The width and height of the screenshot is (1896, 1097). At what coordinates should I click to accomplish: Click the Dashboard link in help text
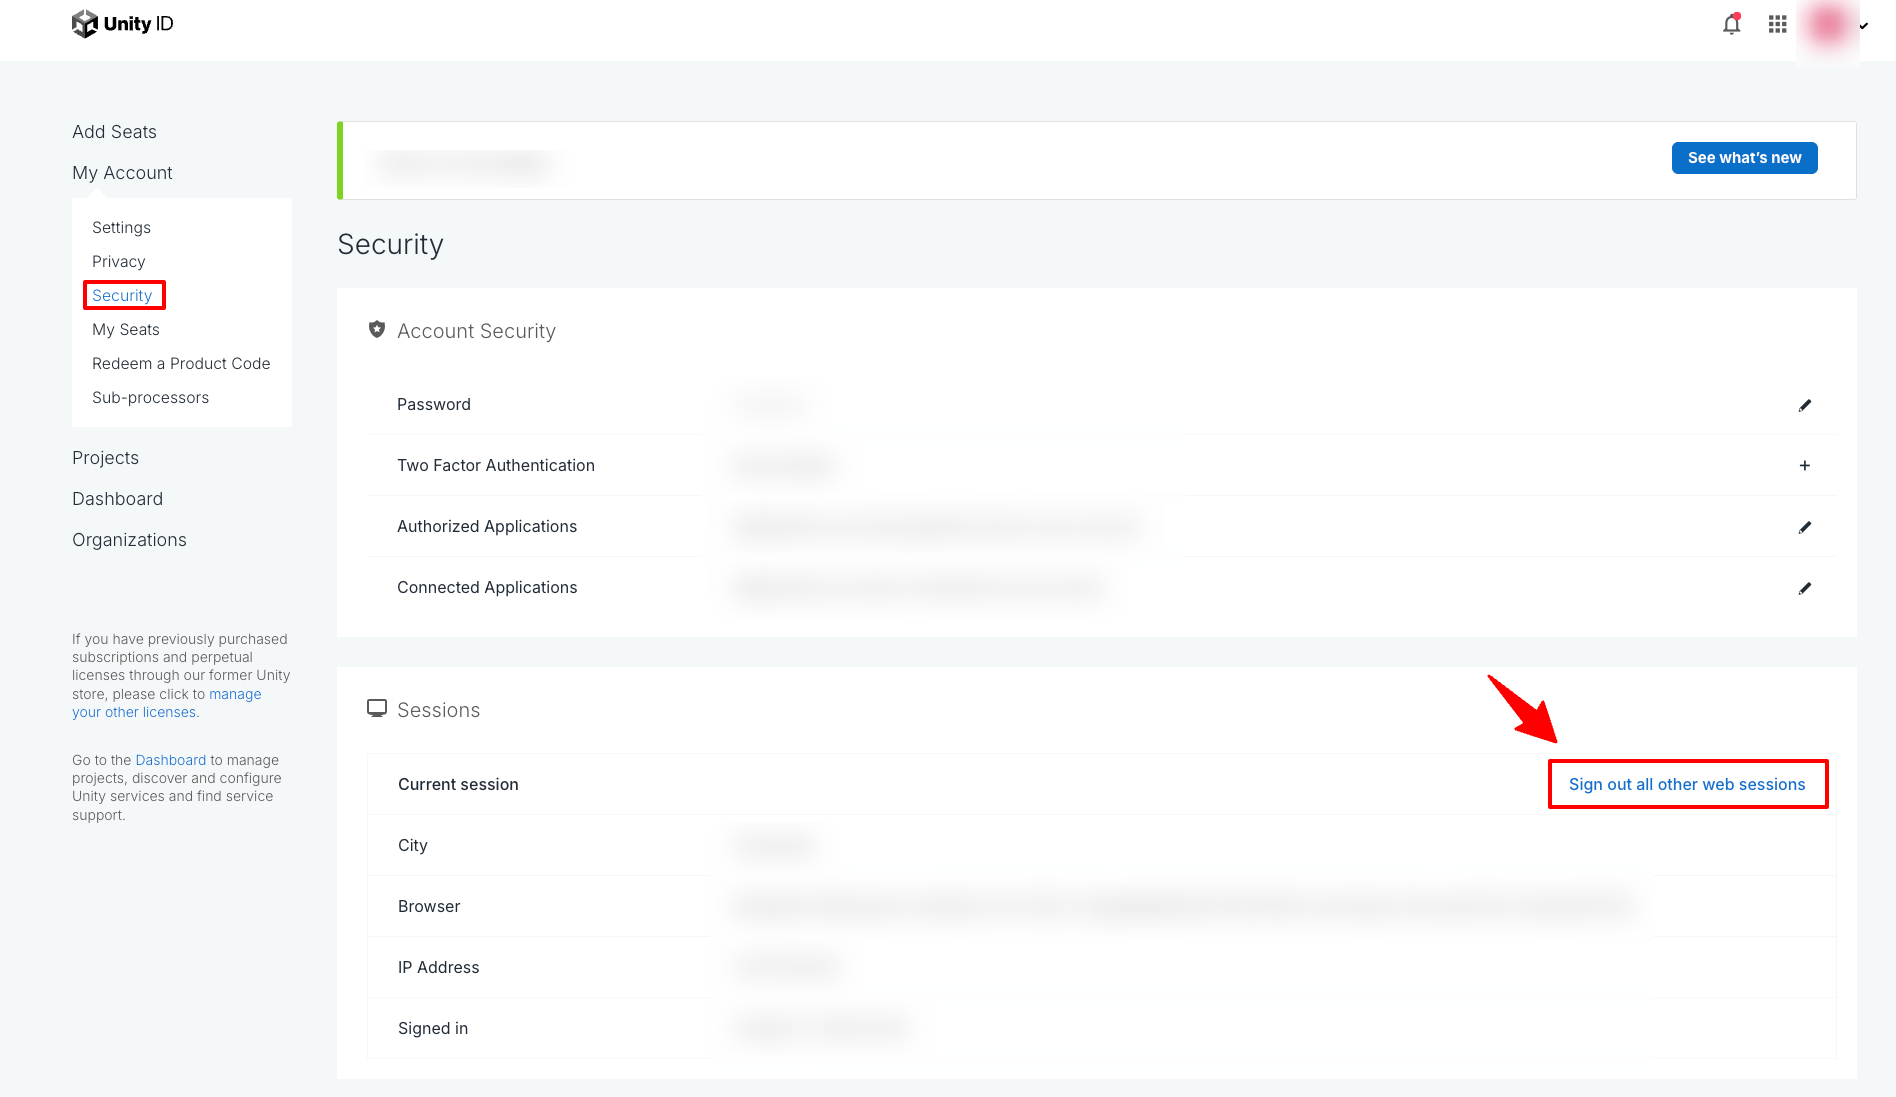point(170,761)
